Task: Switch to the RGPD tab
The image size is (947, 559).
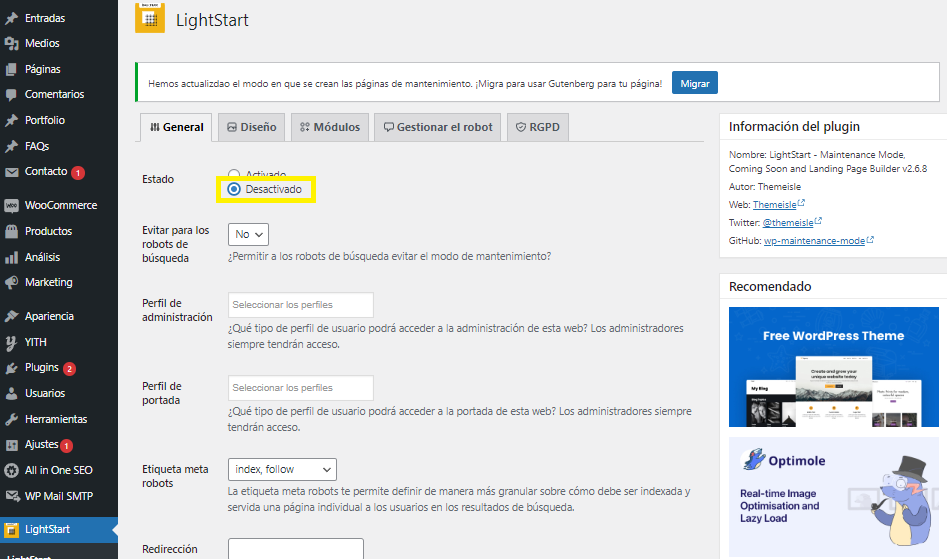Action: coord(538,128)
